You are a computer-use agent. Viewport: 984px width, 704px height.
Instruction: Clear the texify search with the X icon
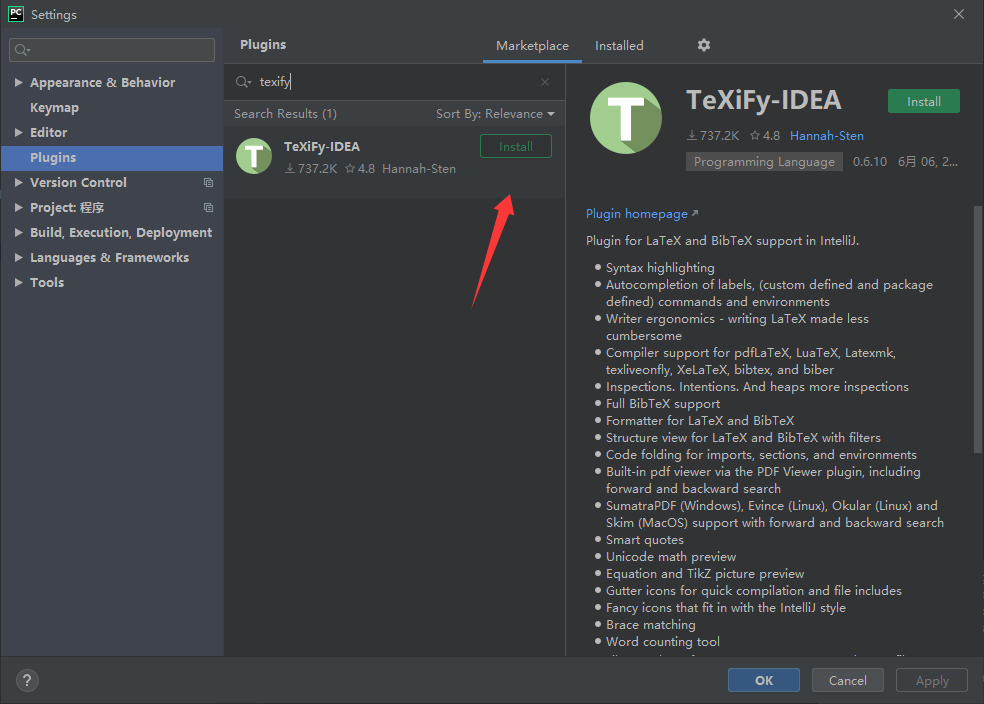point(545,82)
